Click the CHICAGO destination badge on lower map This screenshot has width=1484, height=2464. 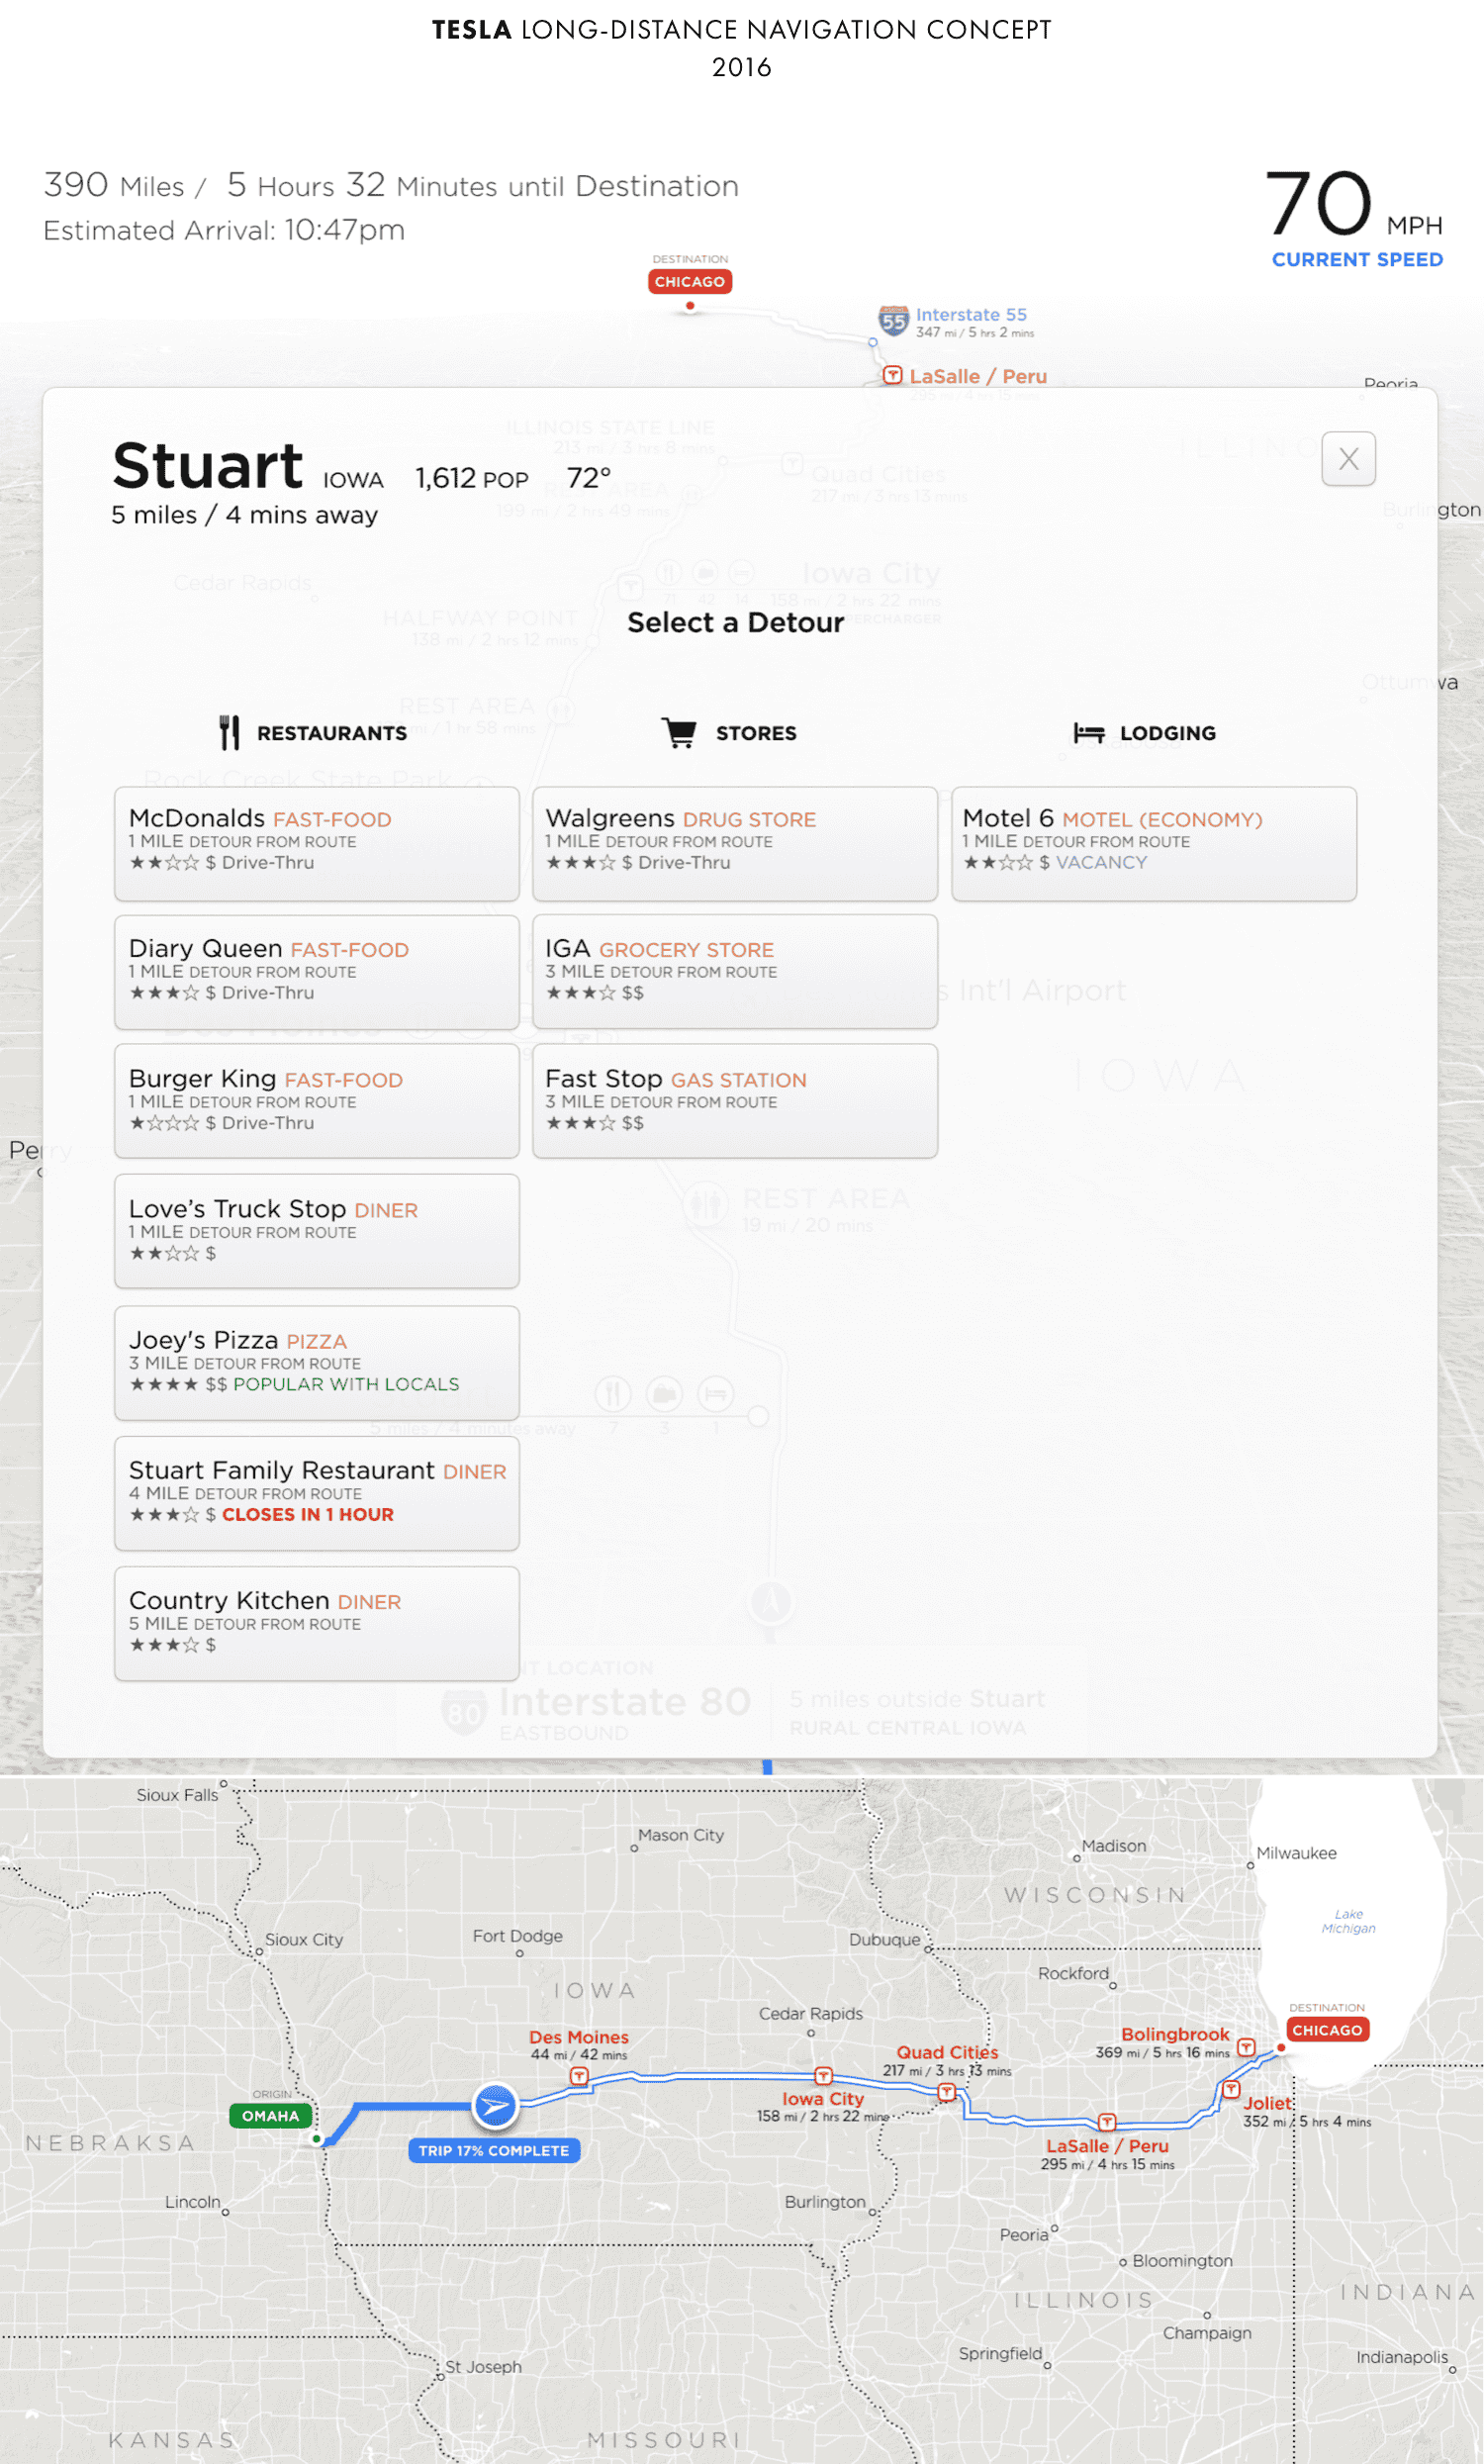pyautogui.click(x=1327, y=2030)
